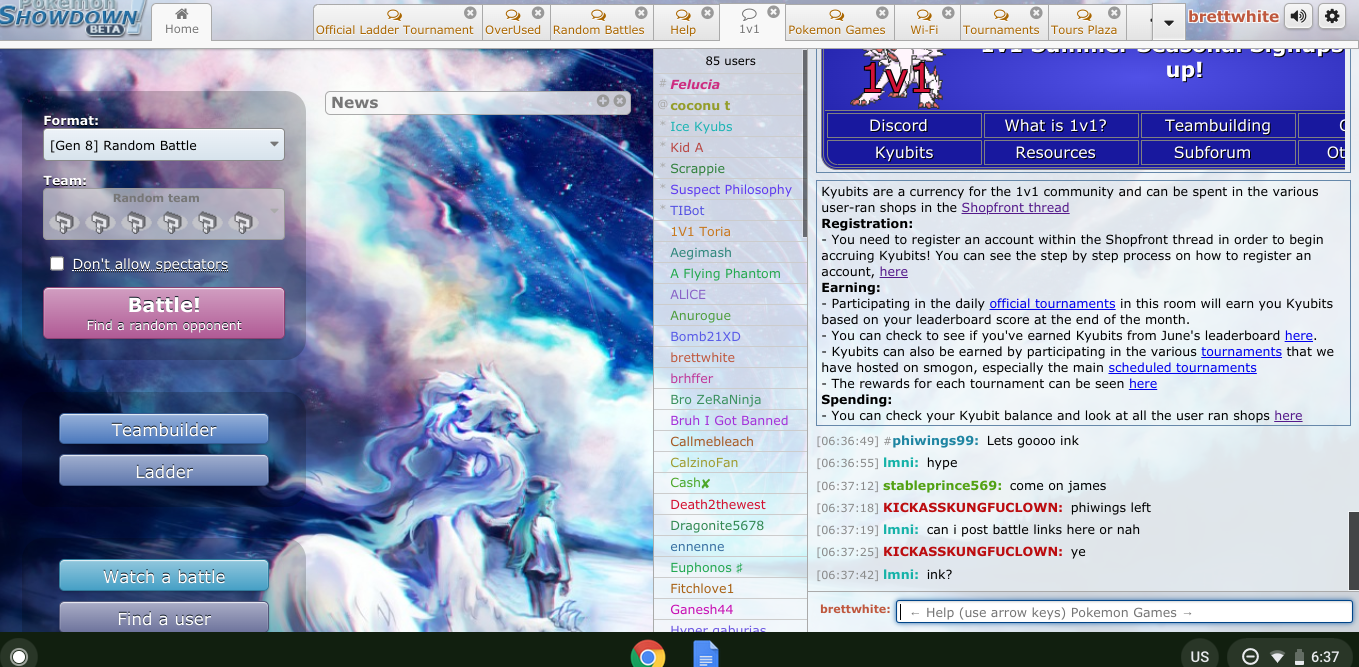Open the Wi-Fi room tab
Viewport: 1359px width, 667px height.
924,22
